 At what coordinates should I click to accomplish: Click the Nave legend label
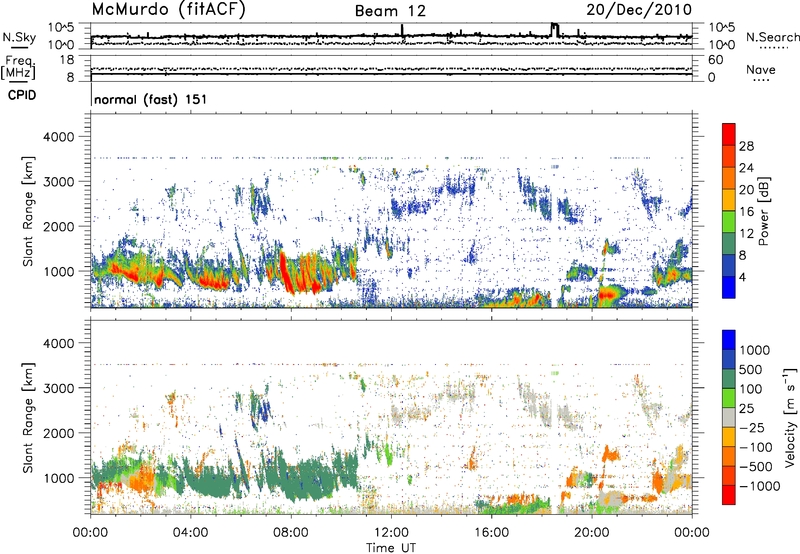coord(761,69)
